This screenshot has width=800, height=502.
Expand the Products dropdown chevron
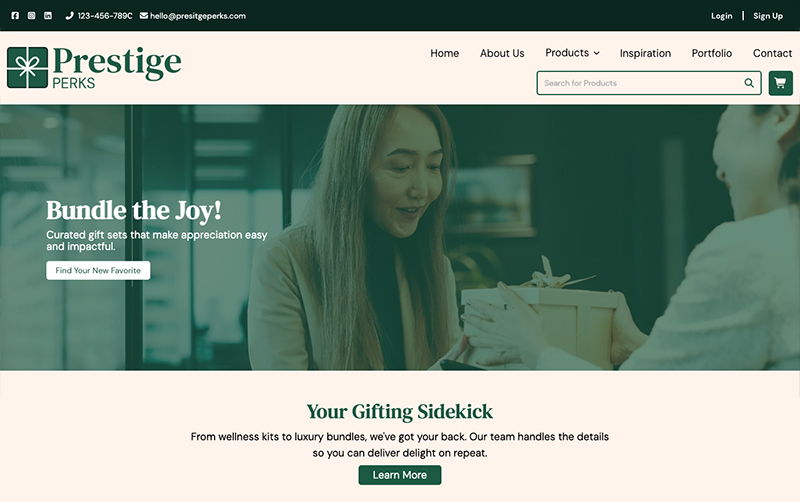click(x=596, y=53)
